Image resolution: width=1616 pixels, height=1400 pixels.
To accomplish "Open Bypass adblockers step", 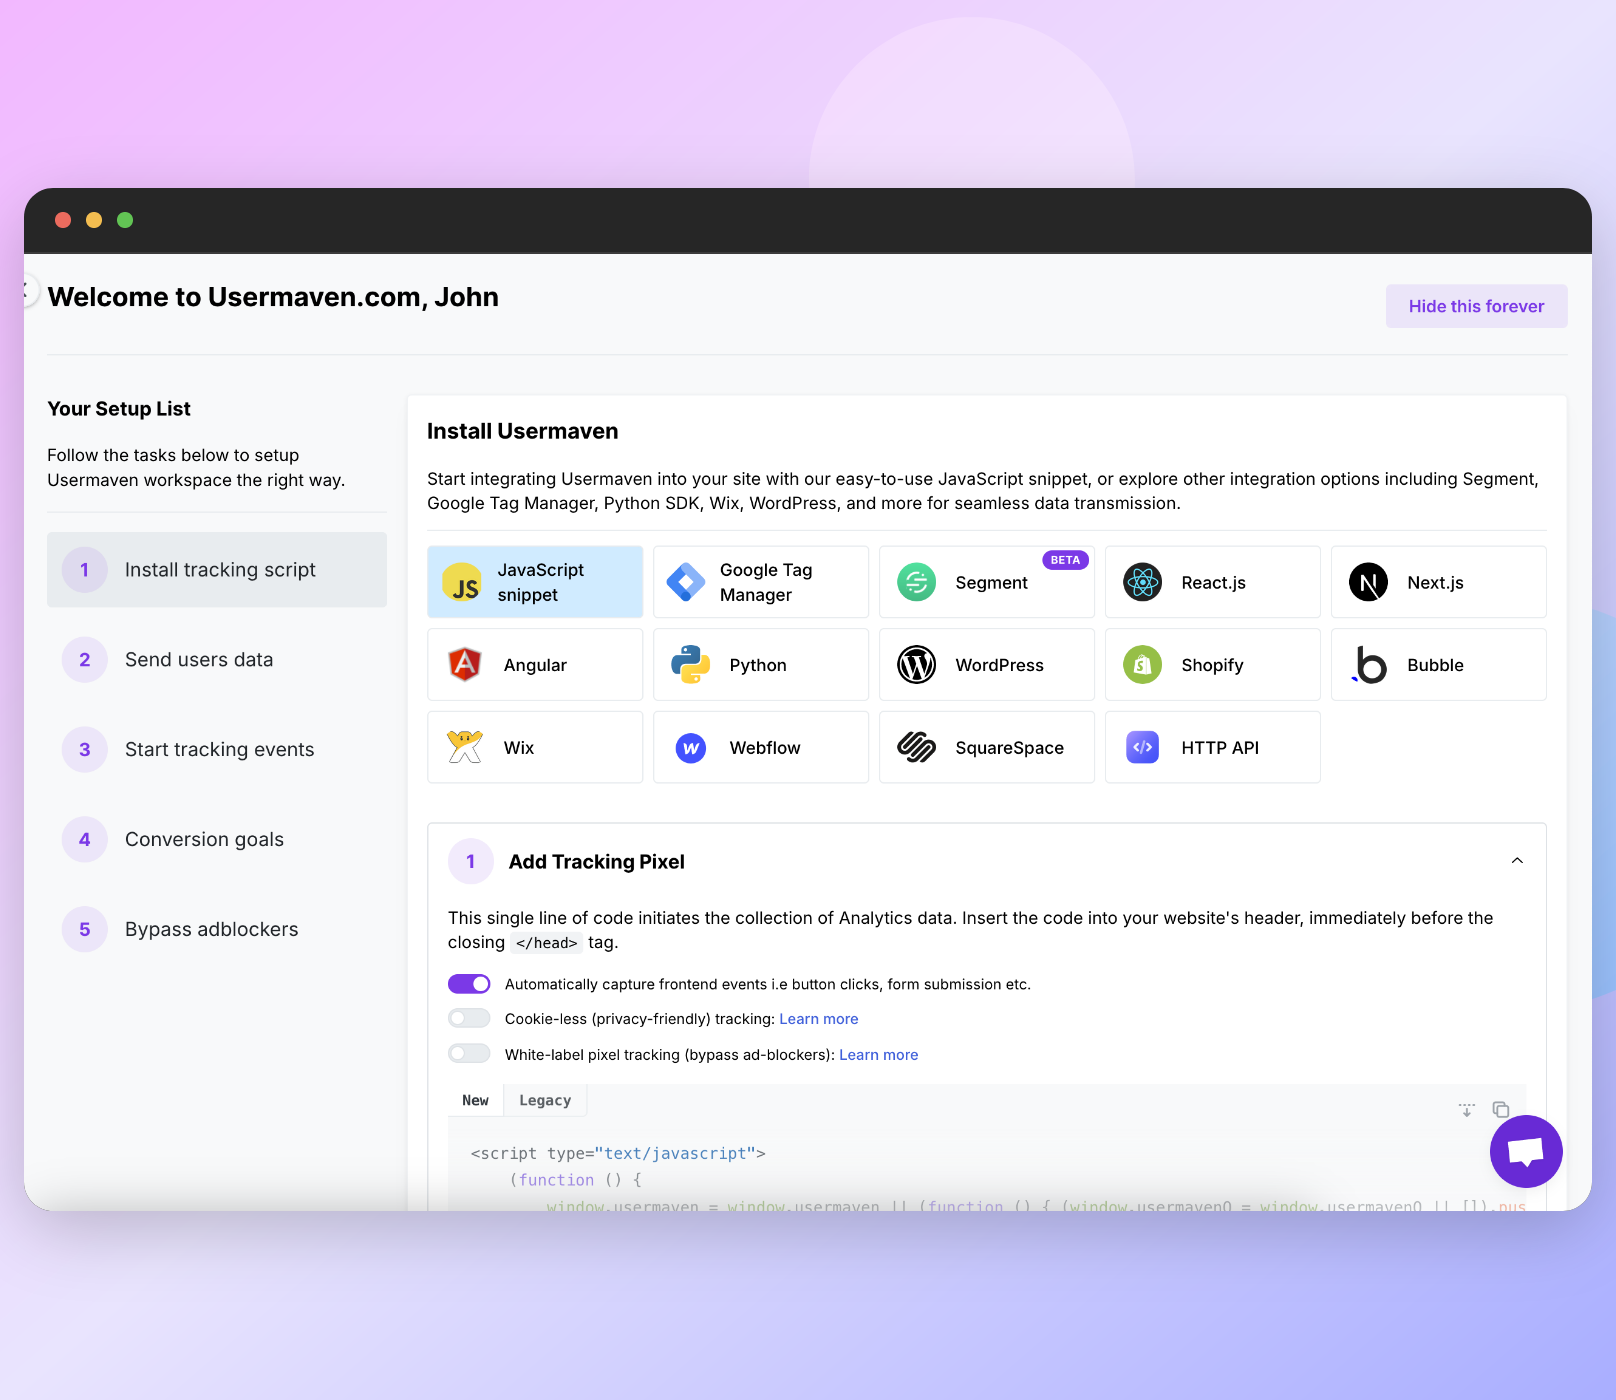I will tap(217, 930).
